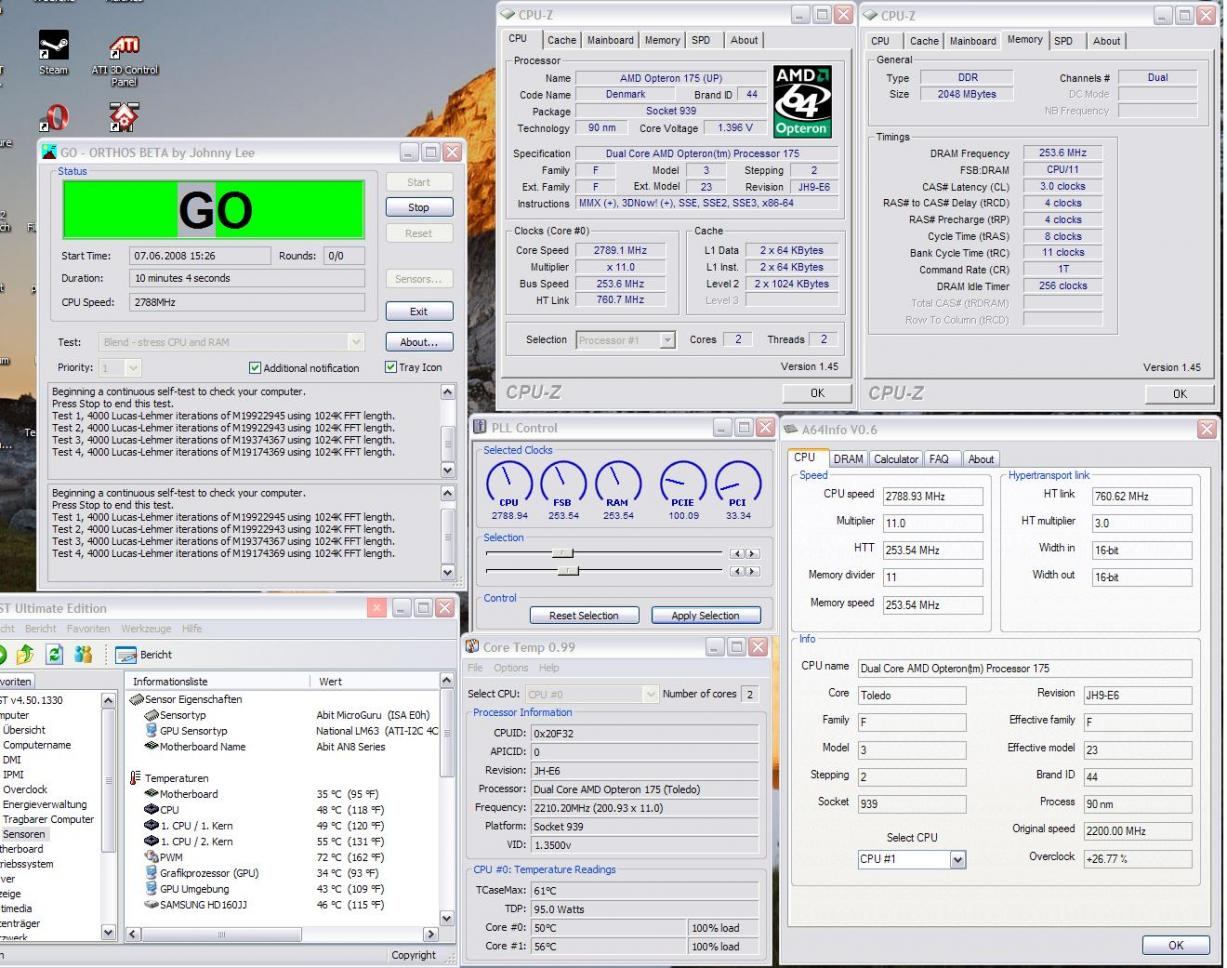The width and height of the screenshot is (1227, 968).
Task: Select Übersicht in Everest tree
Action: 24,730
